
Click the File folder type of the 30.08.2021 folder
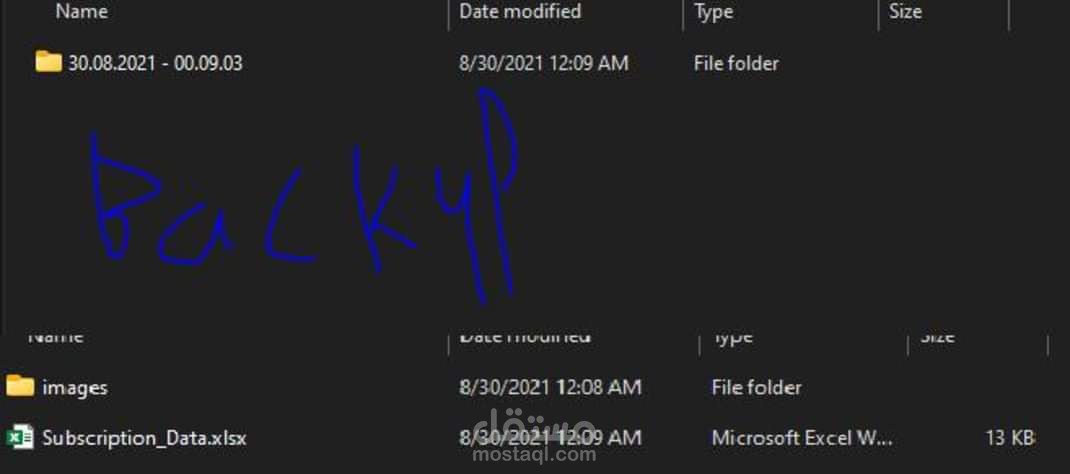(x=736, y=63)
